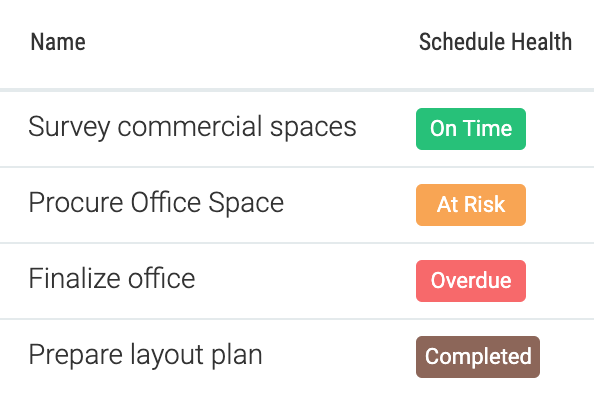The height and width of the screenshot is (394, 594).
Task: Open health status for Prepare layout plan
Action: click(x=478, y=357)
